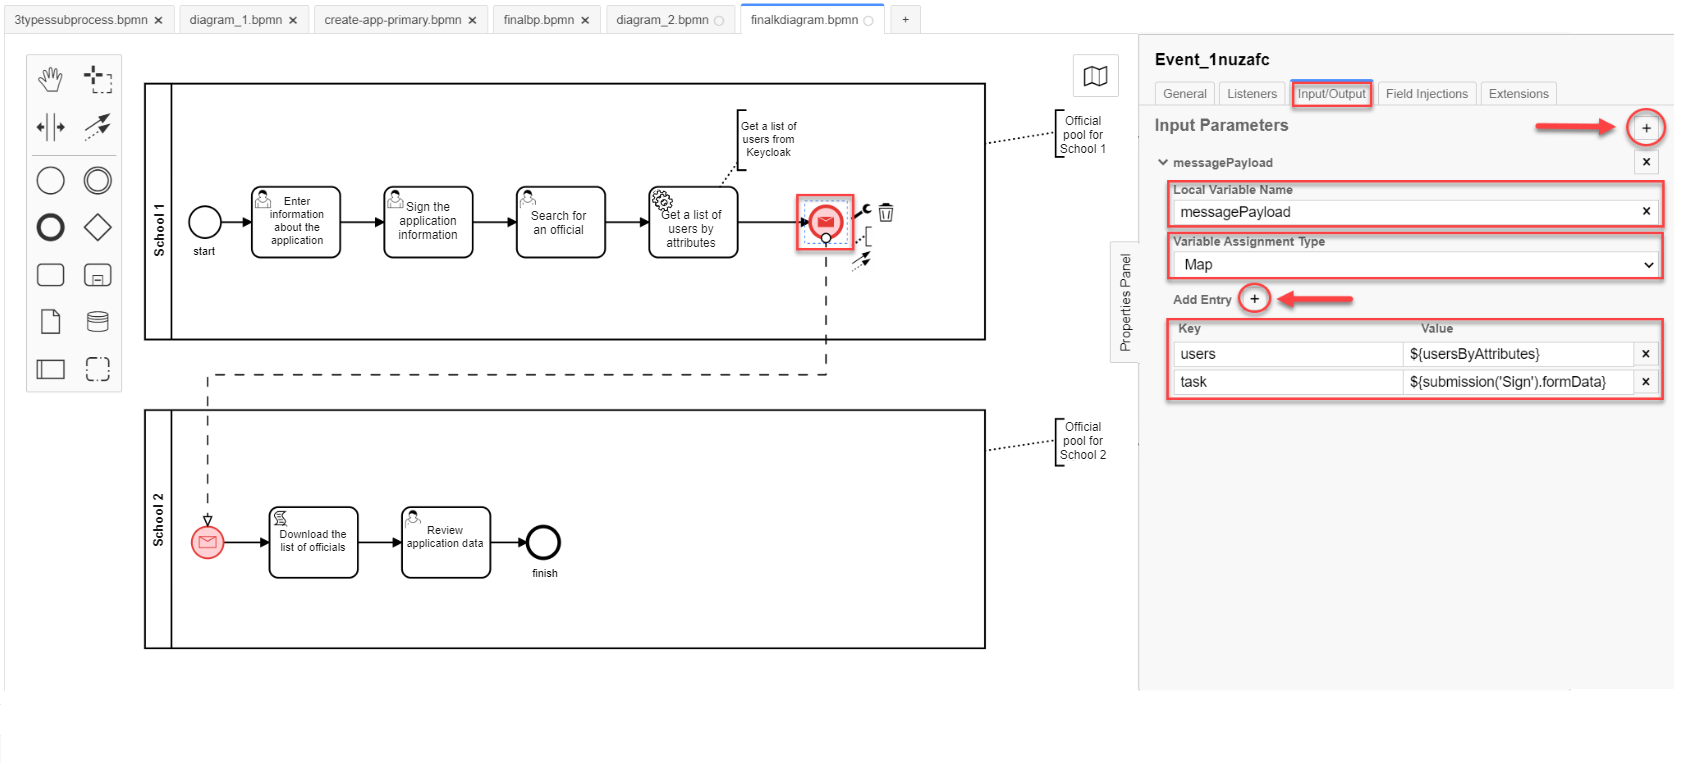Close the create-app-primary.bpmn tab
This screenshot has width=1682, height=772.
[x=472, y=20]
